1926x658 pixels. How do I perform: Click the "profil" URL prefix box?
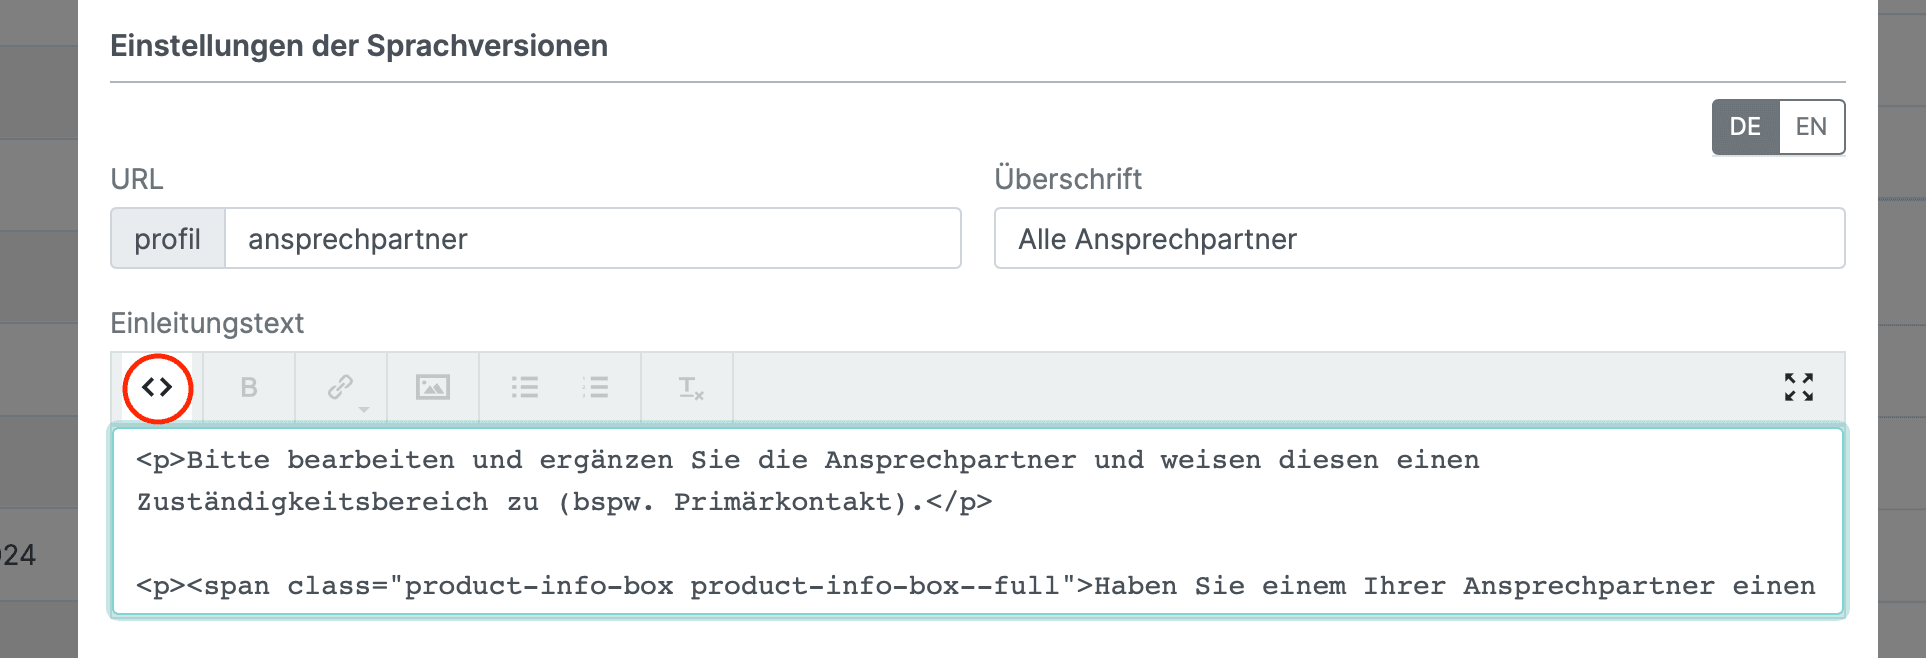click(x=168, y=239)
